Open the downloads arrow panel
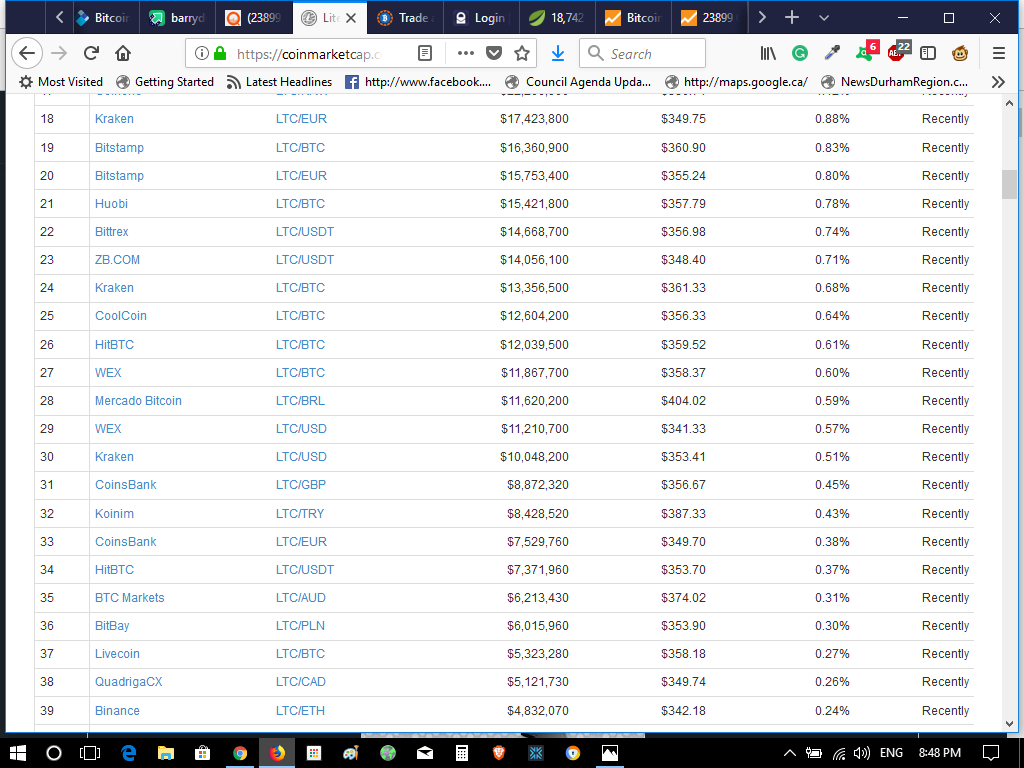 tap(558, 54)
